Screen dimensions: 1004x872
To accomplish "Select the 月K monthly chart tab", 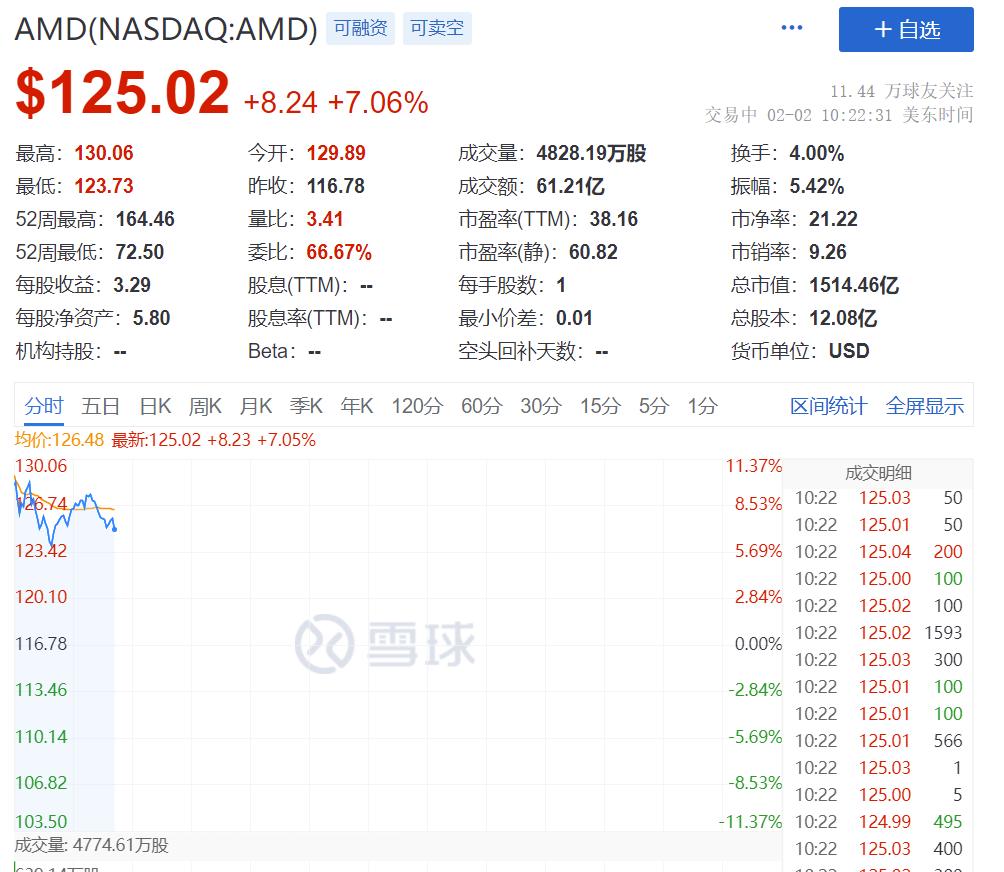I will (256, 406).
